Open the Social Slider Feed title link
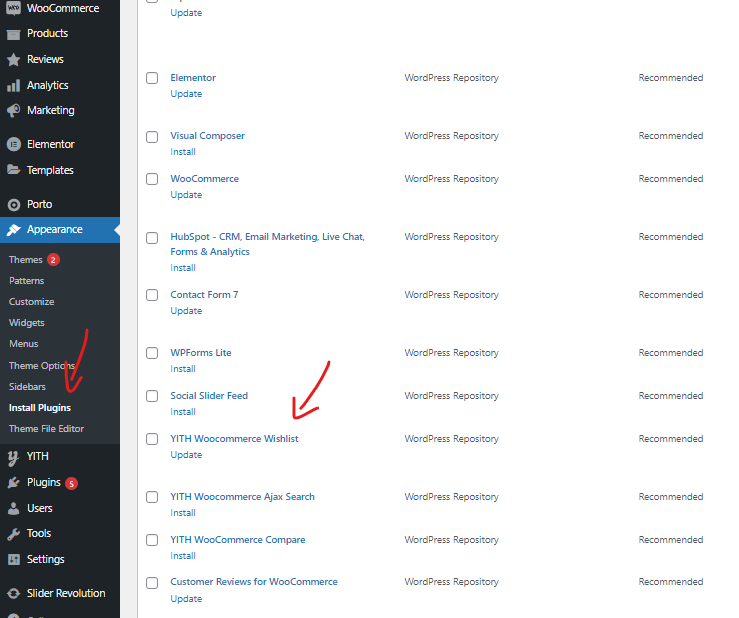Screen dimensions: 739x618 (x=209, y=396)
